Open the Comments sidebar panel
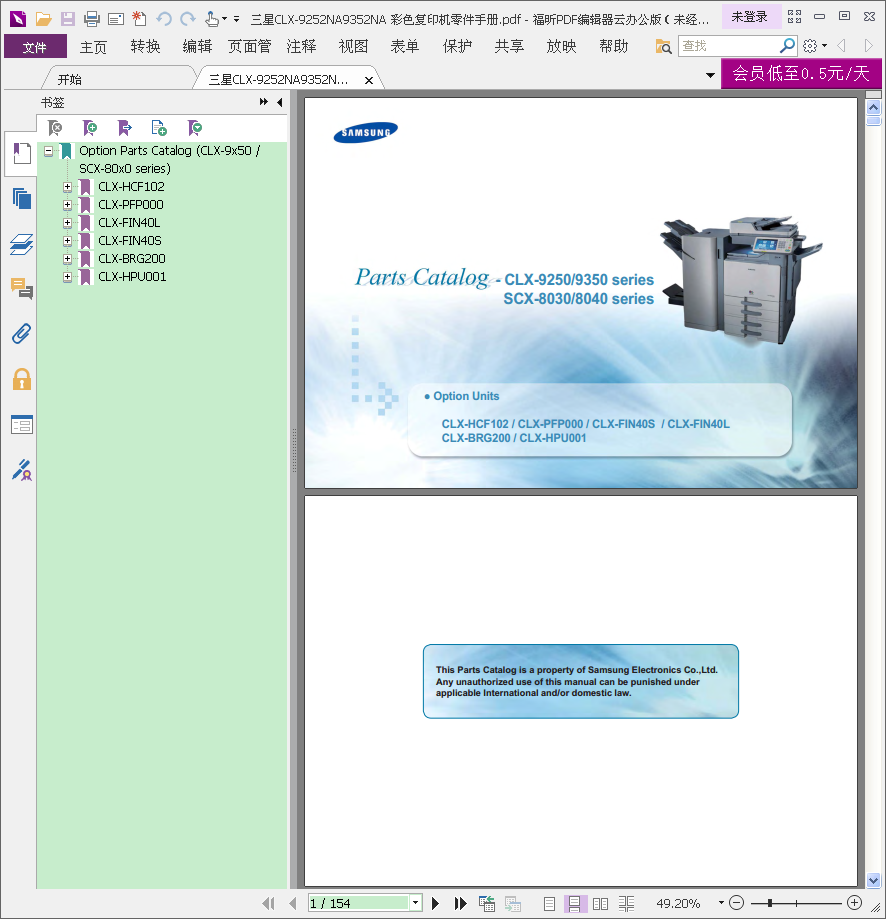 point(22,289)
